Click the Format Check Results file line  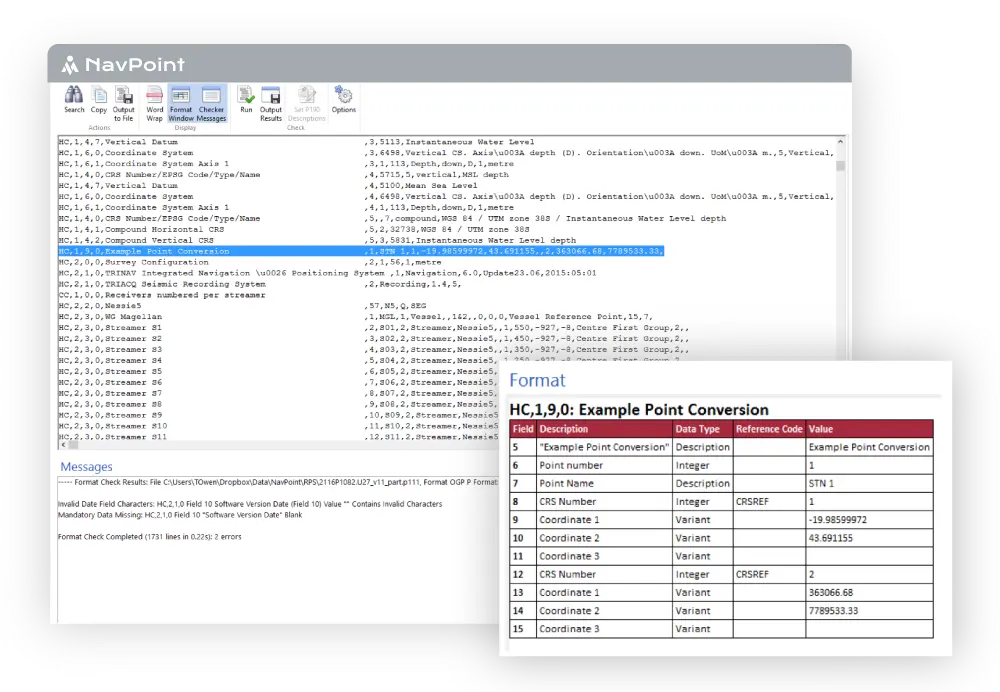click(278, 482)
